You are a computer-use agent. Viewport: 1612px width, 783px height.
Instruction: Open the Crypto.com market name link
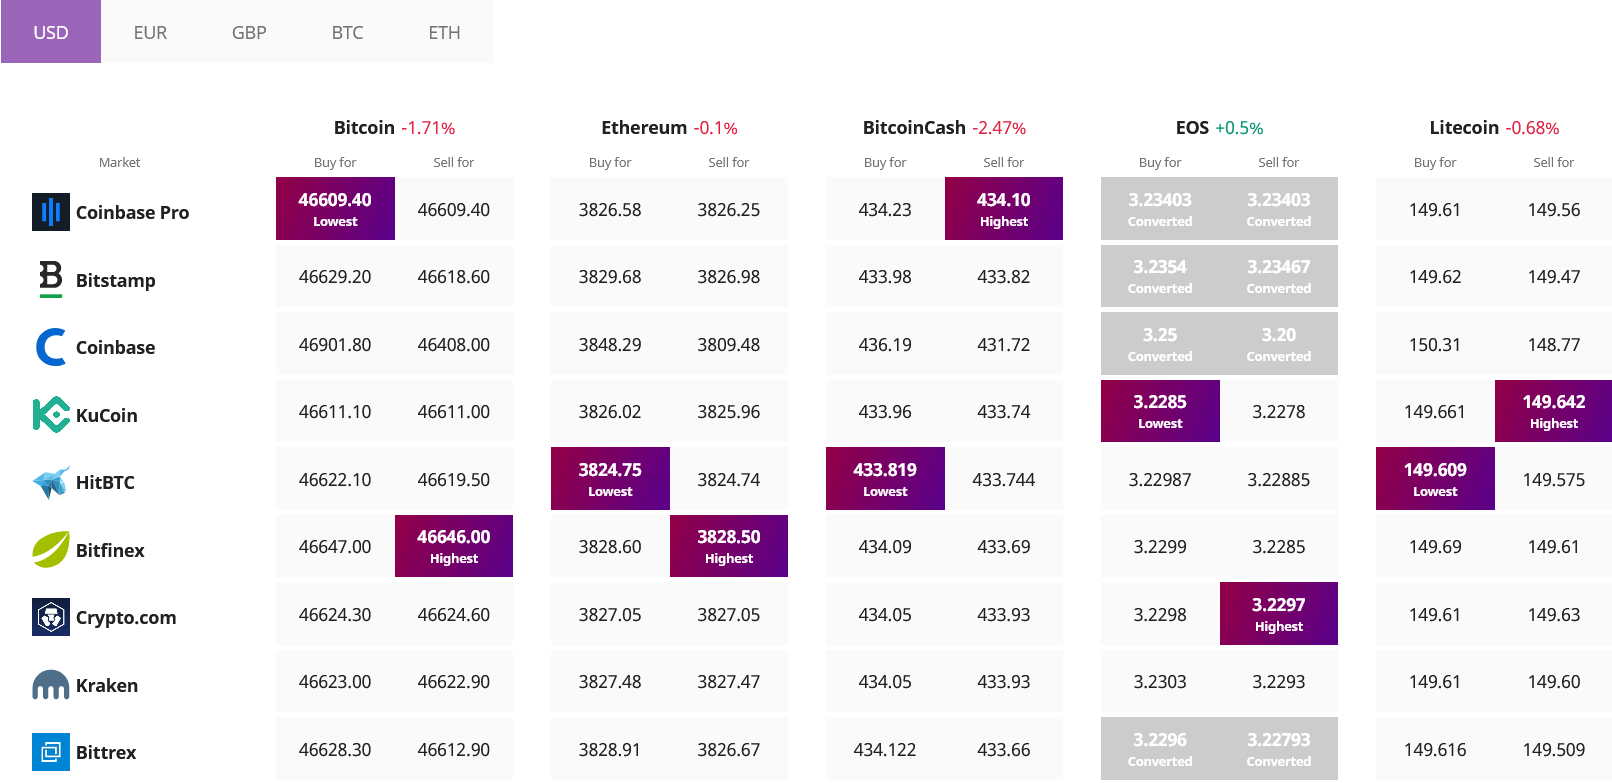126,617
